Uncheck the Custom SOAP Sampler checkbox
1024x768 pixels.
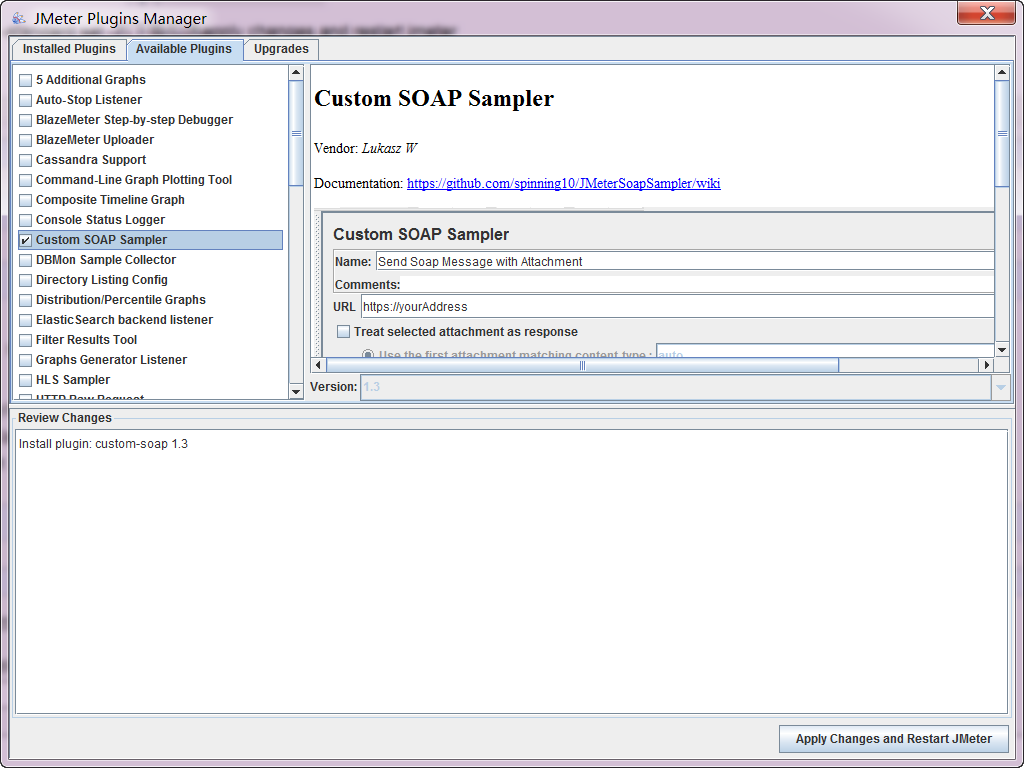[x=25, y=240]
